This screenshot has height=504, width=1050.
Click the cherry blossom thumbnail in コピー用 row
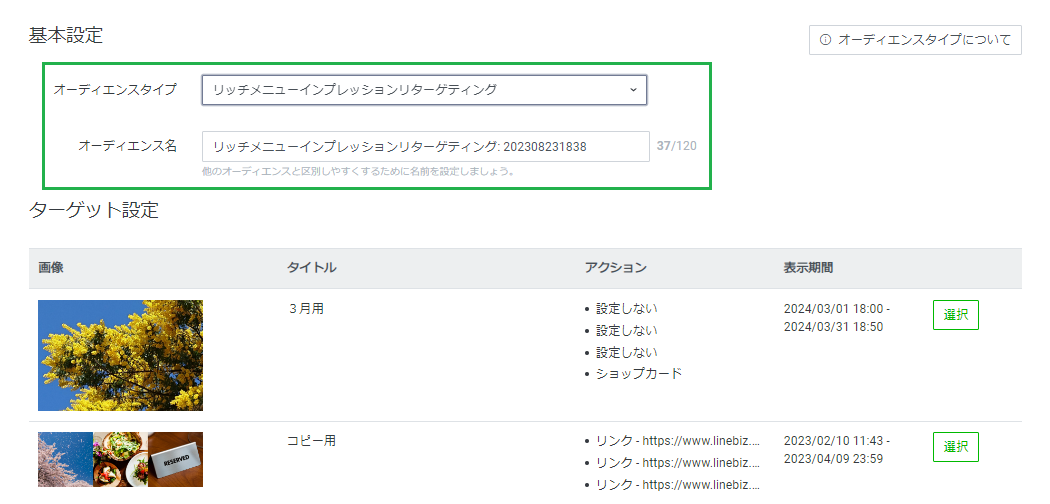click(65, 459)
